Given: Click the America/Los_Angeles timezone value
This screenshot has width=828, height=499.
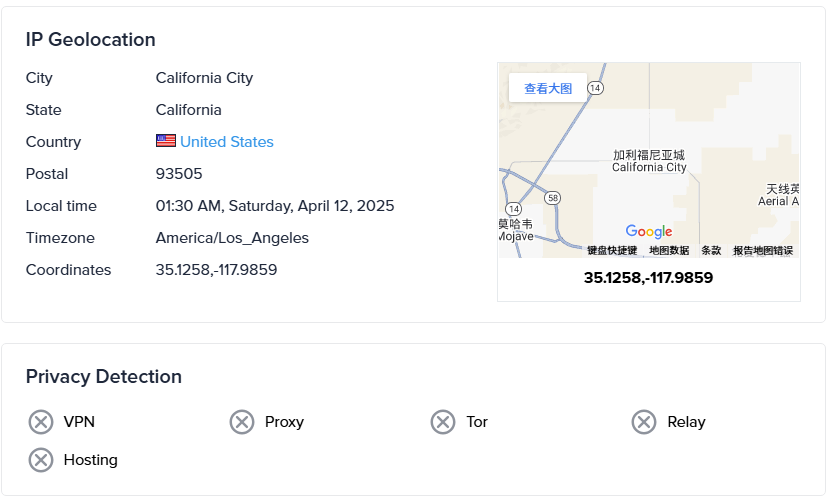Looking at the screenshot, I should click(232, 238).
